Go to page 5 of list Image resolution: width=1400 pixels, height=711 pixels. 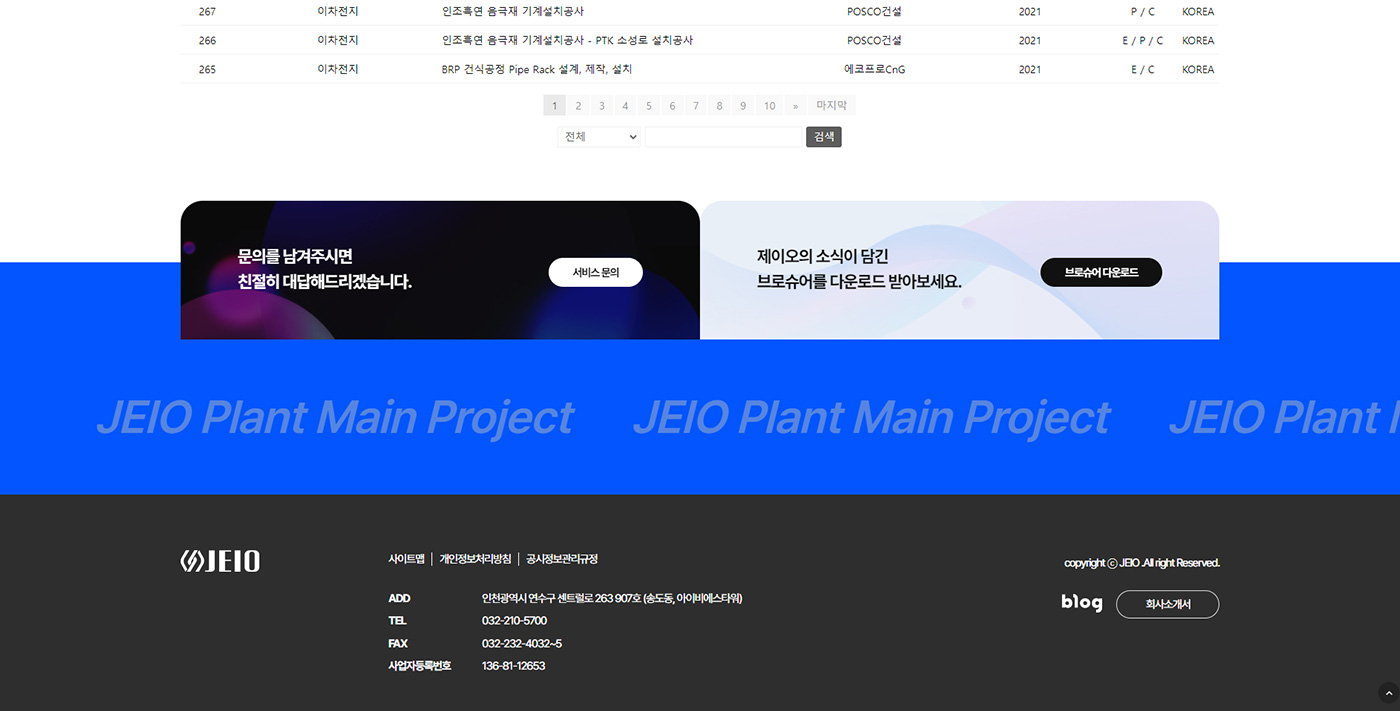pyautogui.click(x=648, y=106)
